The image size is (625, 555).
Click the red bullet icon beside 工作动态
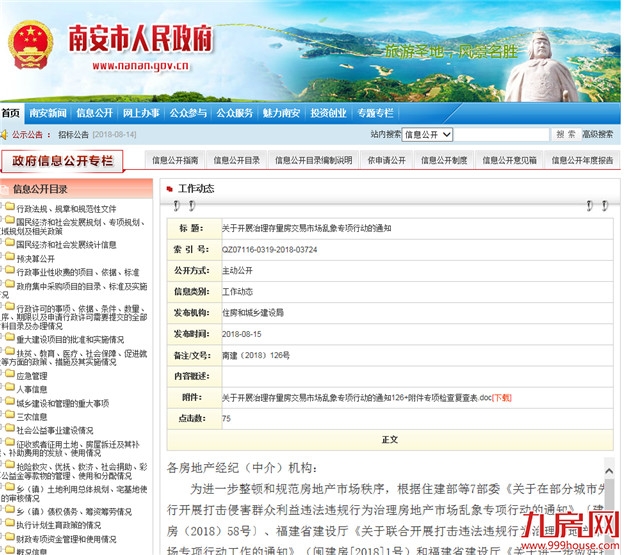[x=170, y=189]
